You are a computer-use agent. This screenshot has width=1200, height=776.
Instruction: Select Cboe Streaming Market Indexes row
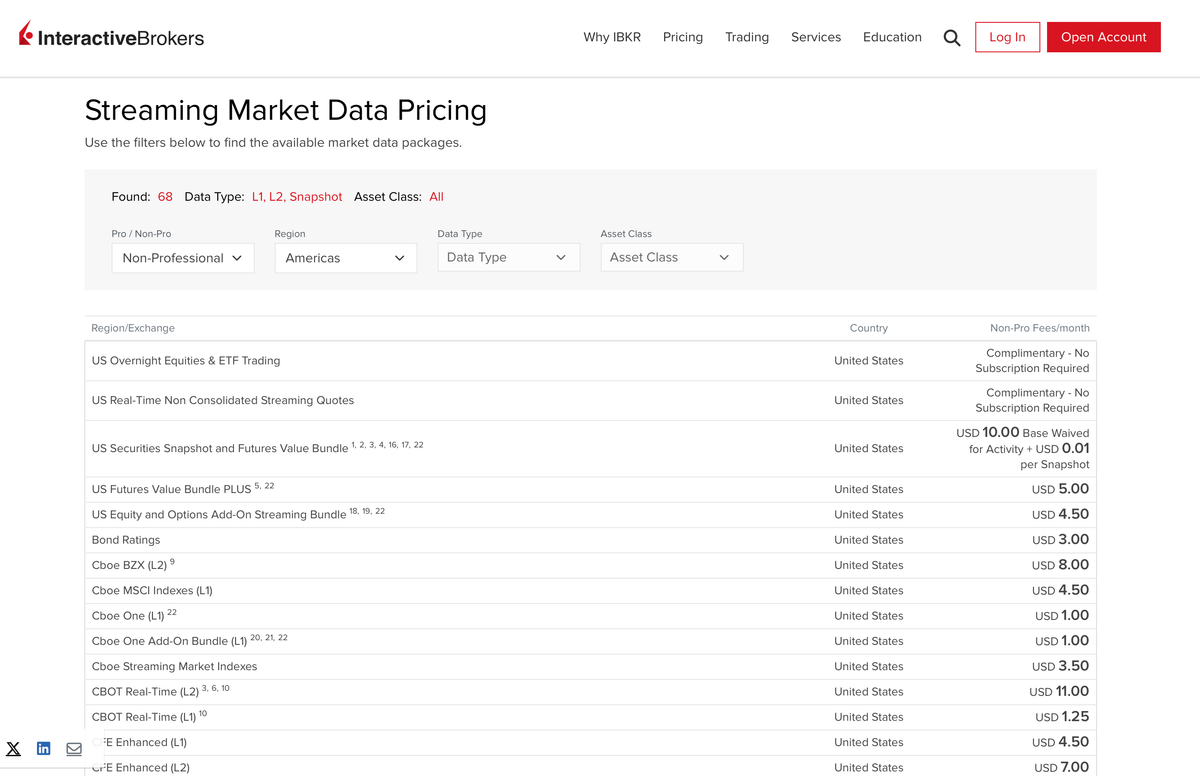(x=590, y=666)
